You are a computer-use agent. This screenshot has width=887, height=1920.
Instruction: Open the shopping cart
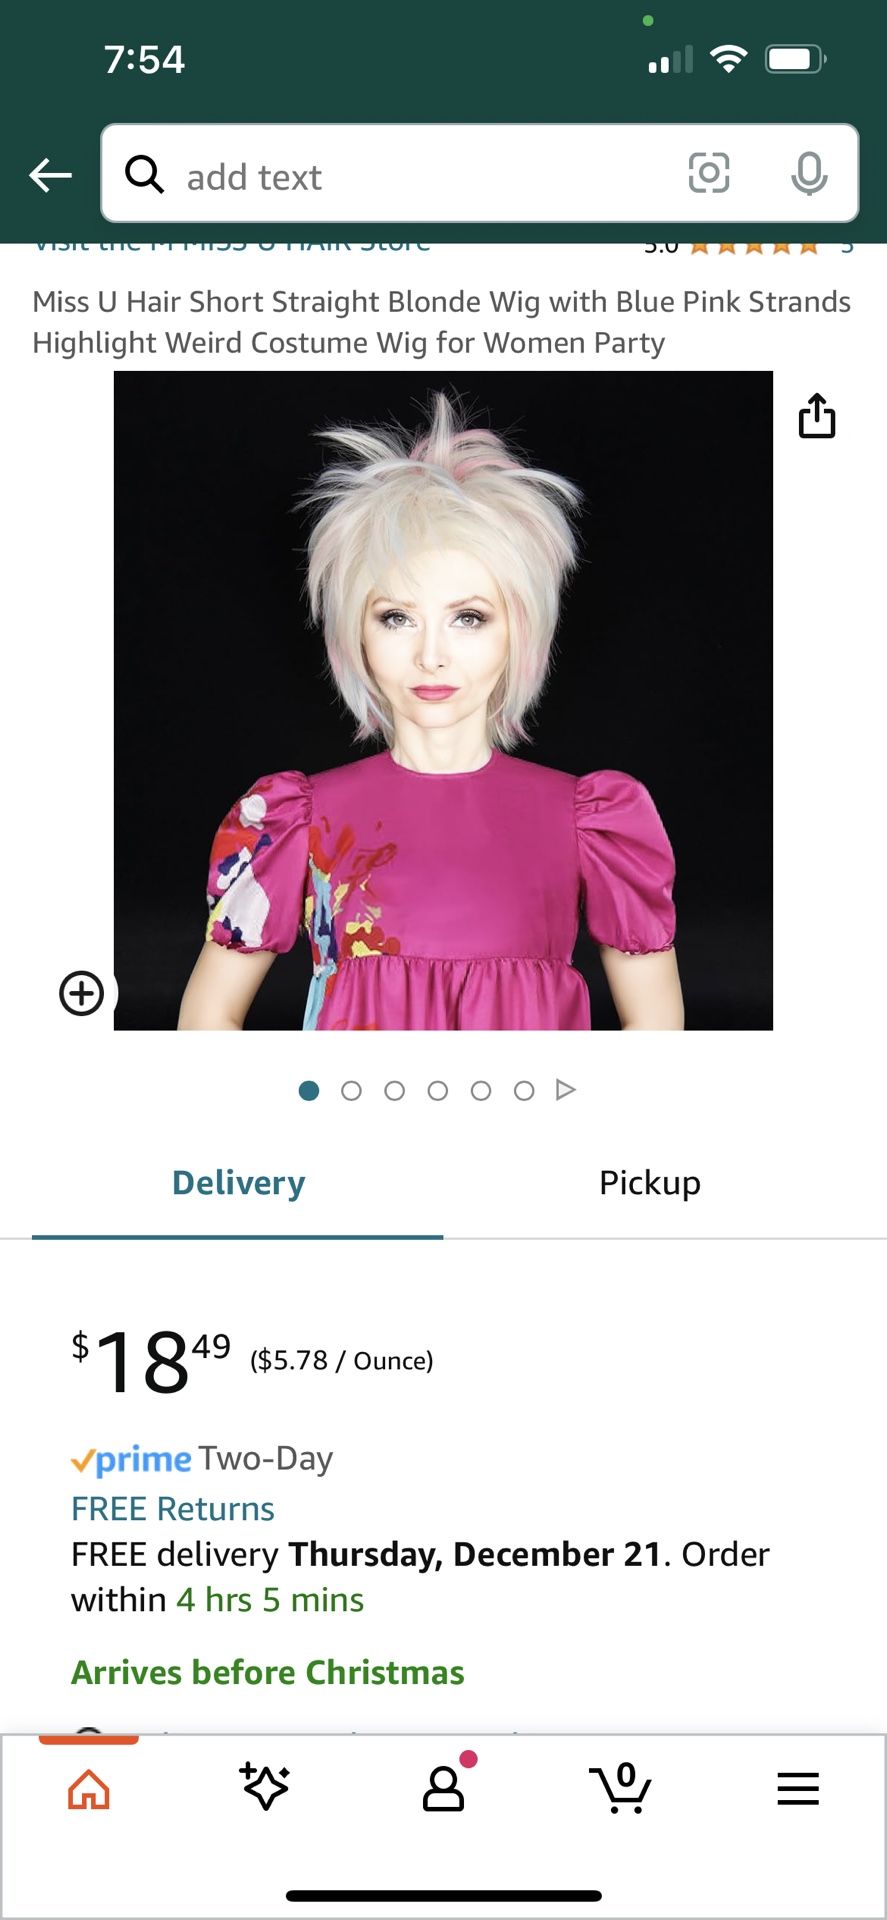click(x=621, y=1788)
